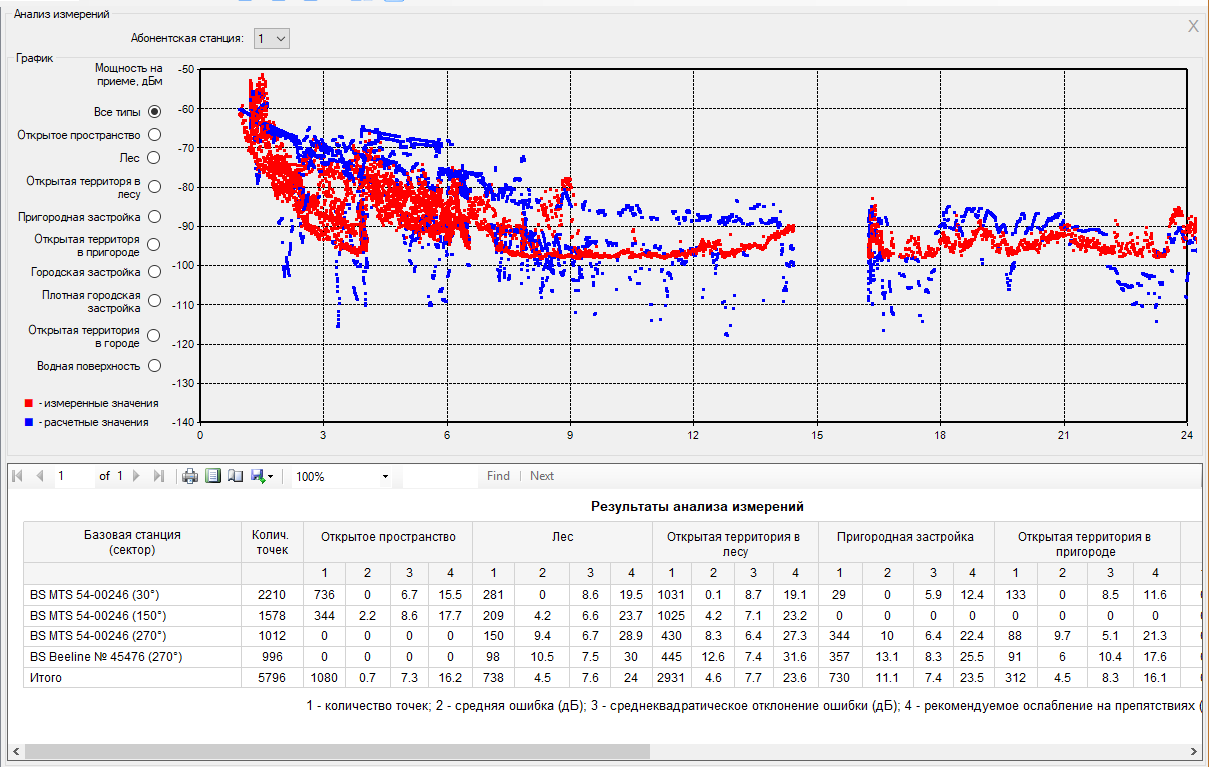
Task: Open page setup
Action: [235, 476]
